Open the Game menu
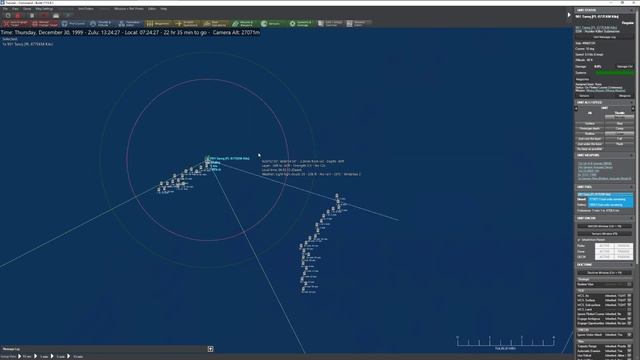640x360 pixels. 27,9
